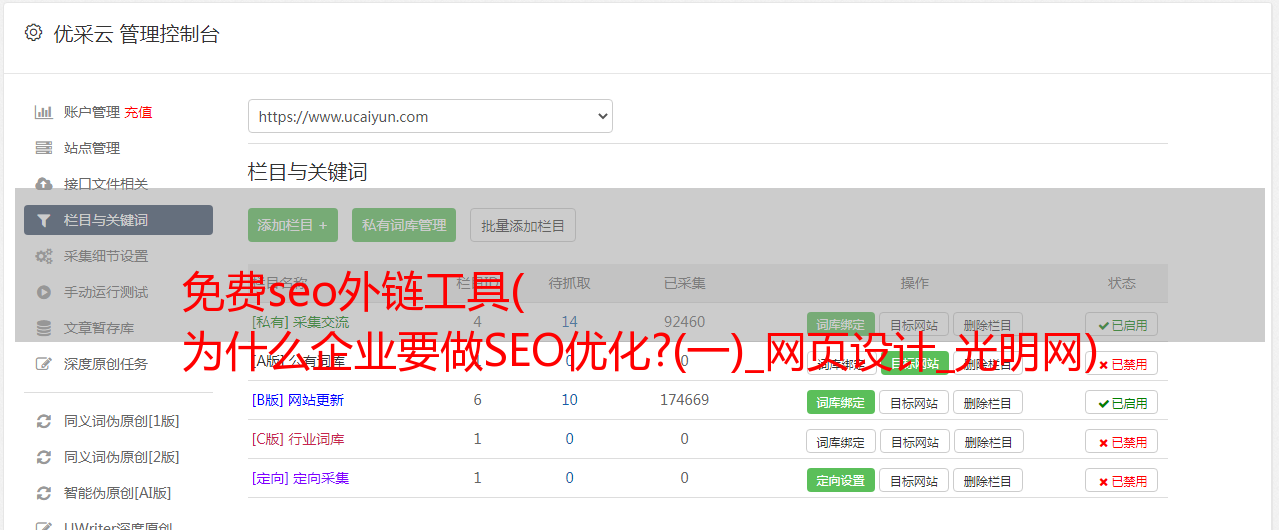Click 删除栏目 for 采集交流 row
The height and width of the screenshot is (530, 1279).
[x=988, y=325]
